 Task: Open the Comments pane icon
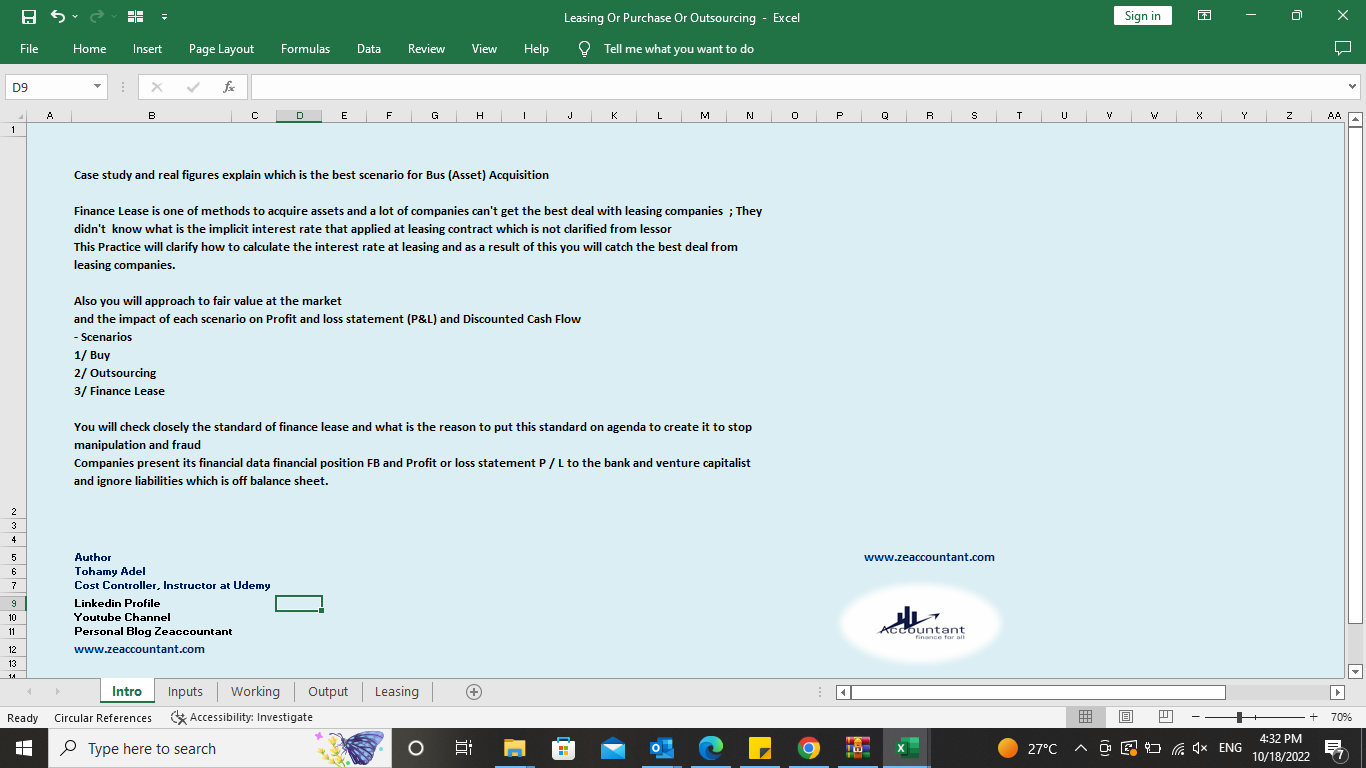click(1343, 49)
